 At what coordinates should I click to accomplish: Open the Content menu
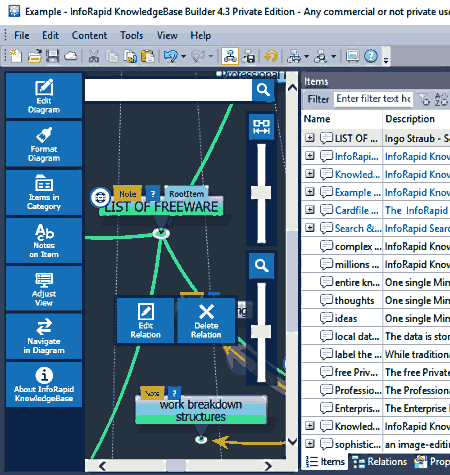[x=89, y=35]
